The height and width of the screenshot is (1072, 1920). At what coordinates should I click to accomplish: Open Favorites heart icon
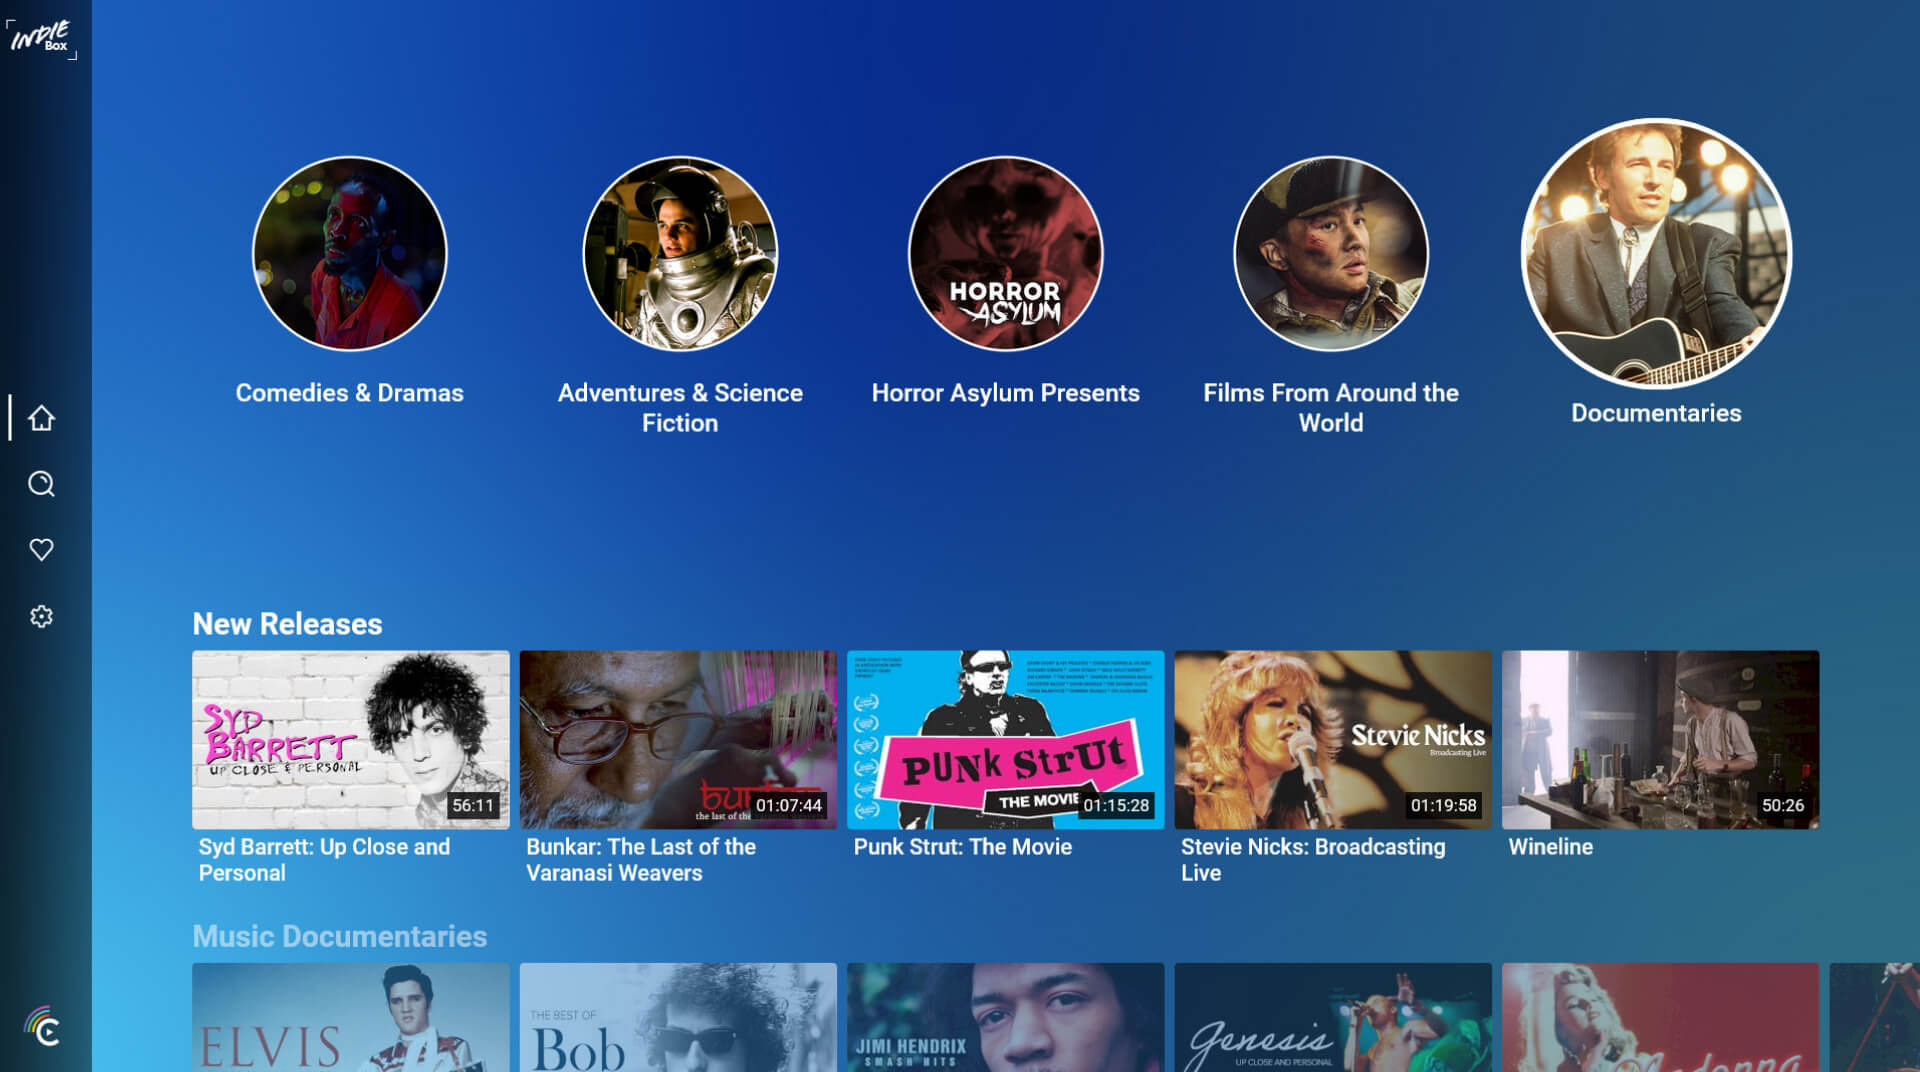[41, 550]
